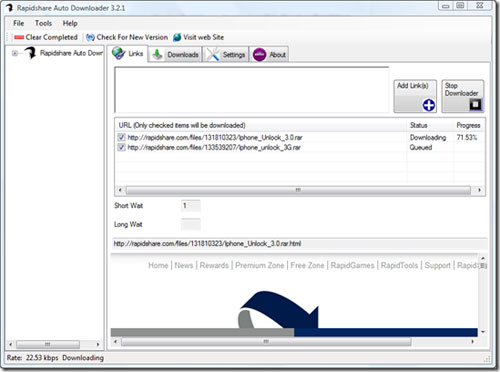This screenshot has width=500, height=372.
Task: Switch to the Settings tab
Action: (x=226, y=55)
